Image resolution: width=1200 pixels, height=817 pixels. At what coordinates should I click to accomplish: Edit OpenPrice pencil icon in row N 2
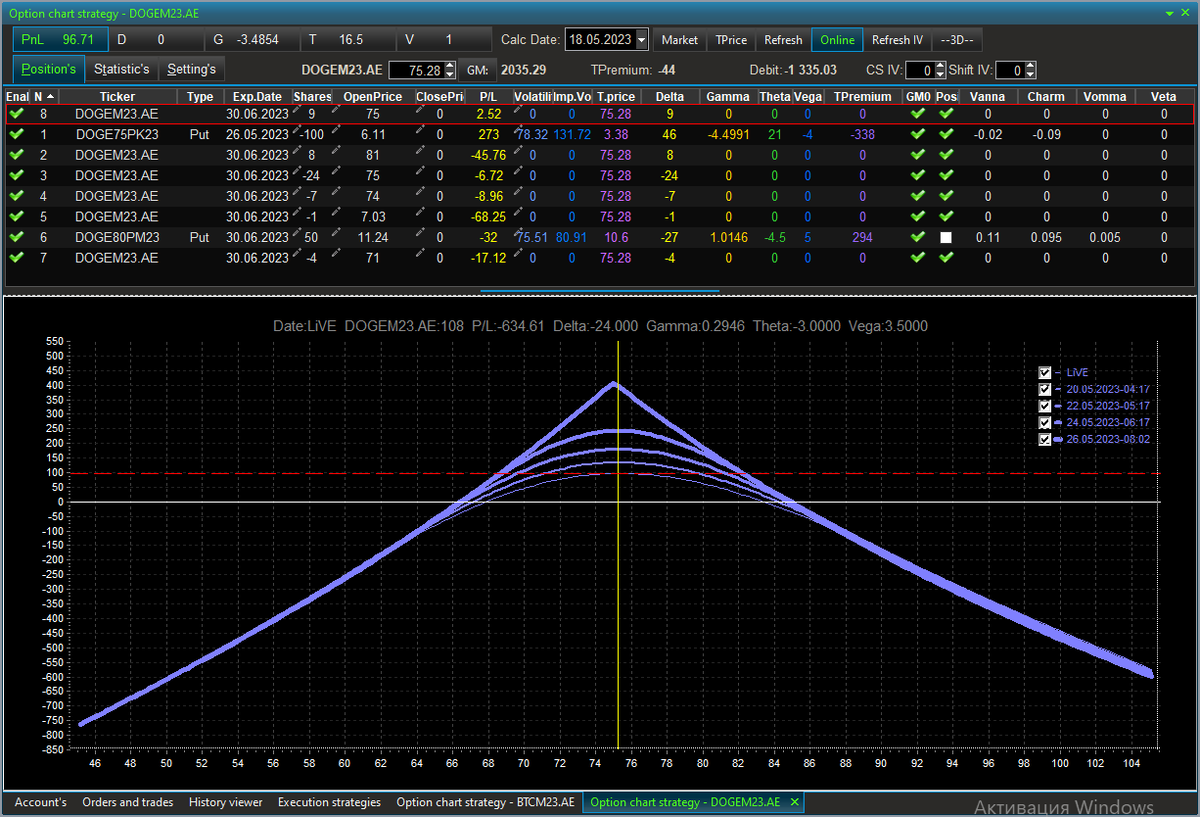(x=336, y=150)
